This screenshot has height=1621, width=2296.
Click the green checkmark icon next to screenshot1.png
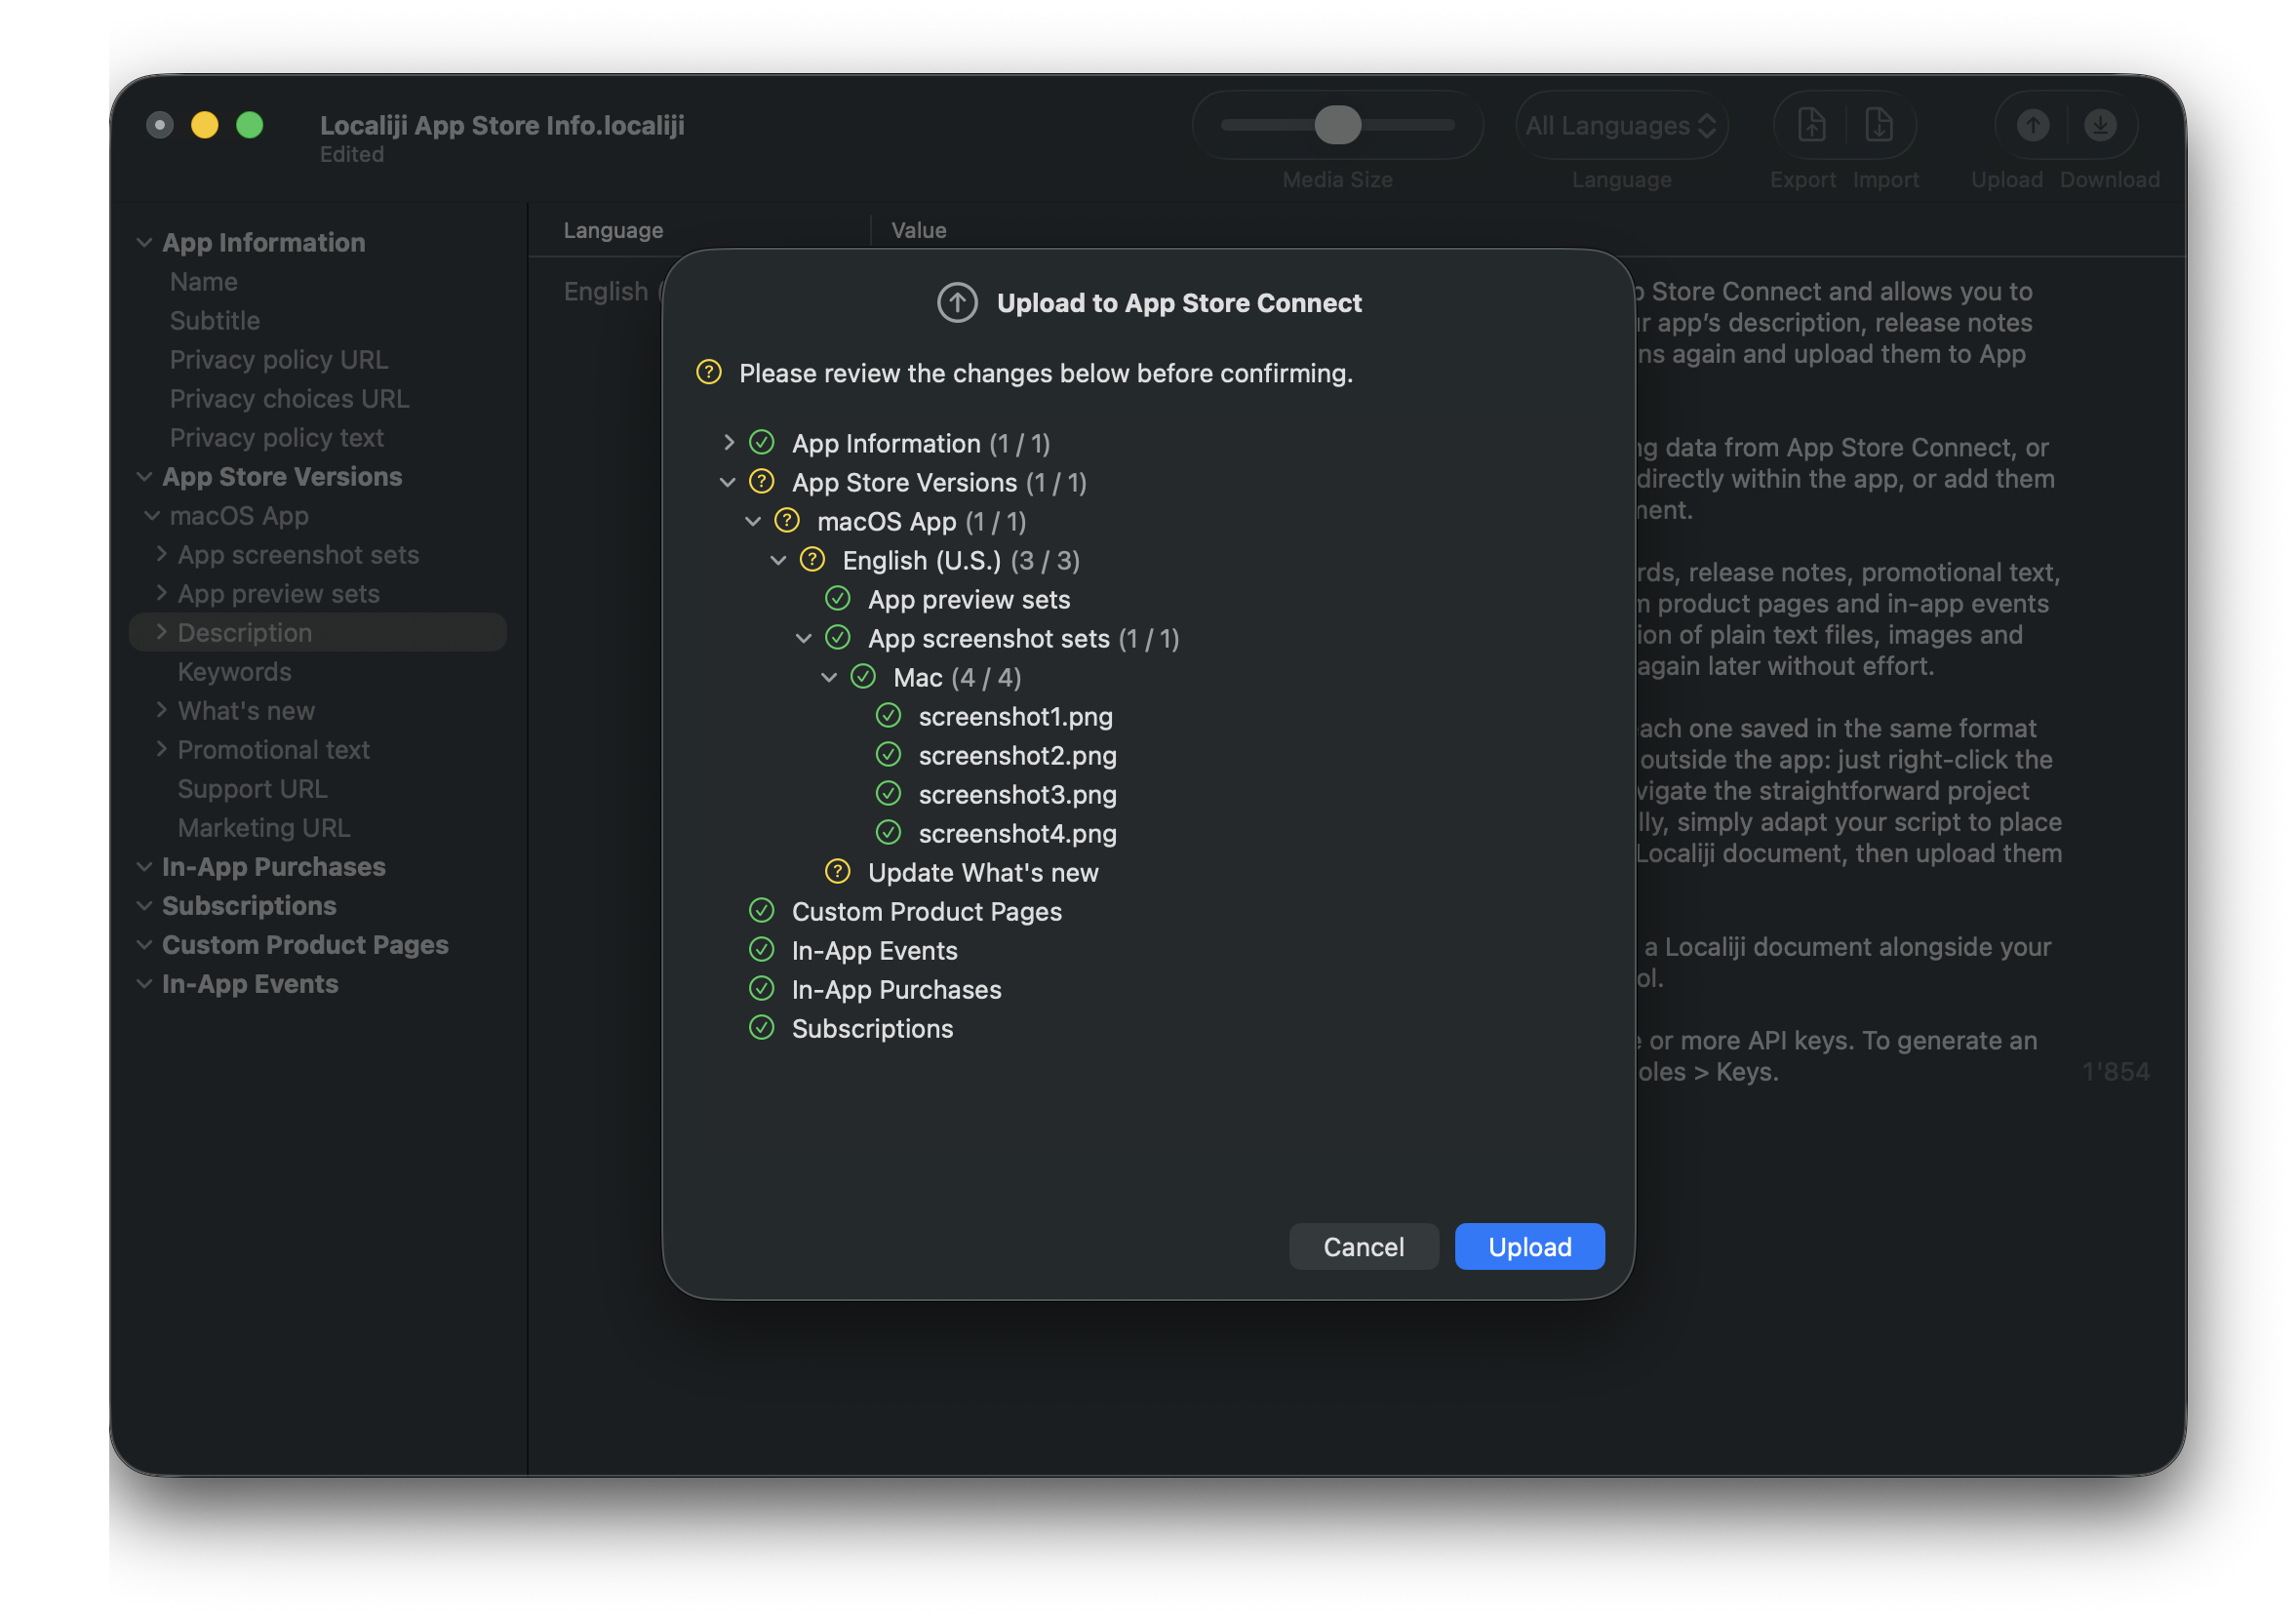click(888, 716)
